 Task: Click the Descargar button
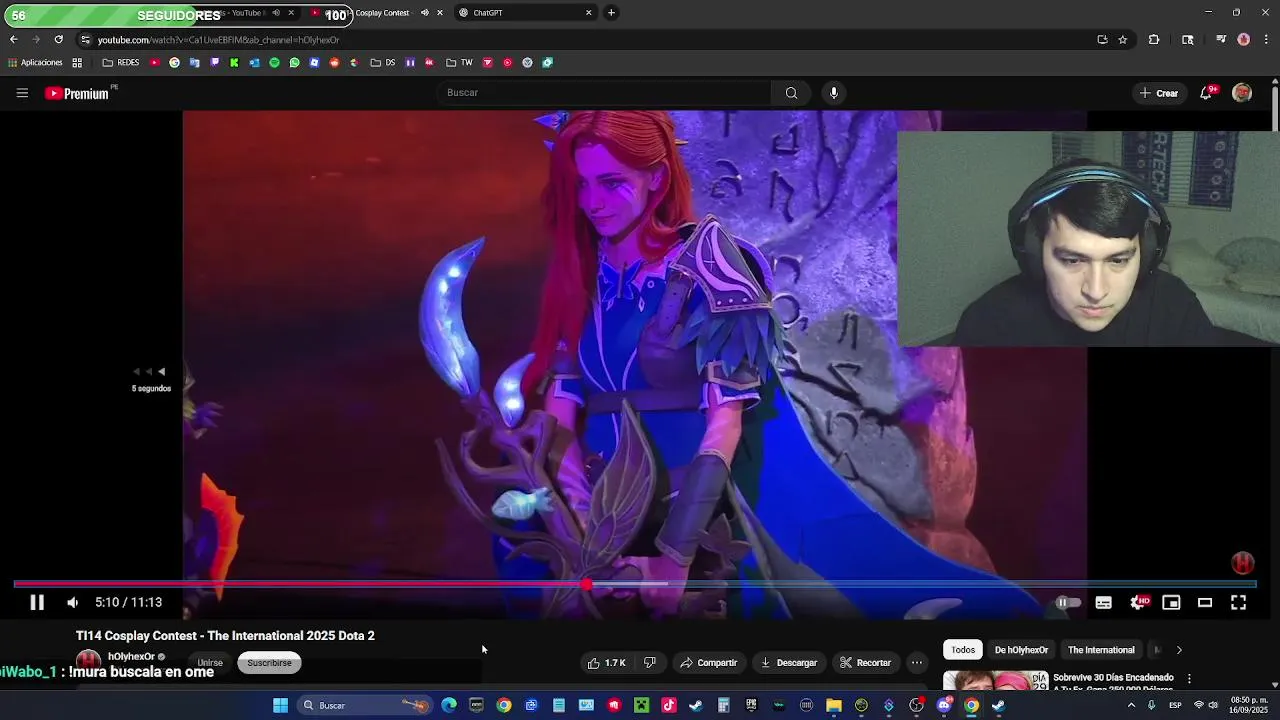pyautogui.click(x=788, y=663)
